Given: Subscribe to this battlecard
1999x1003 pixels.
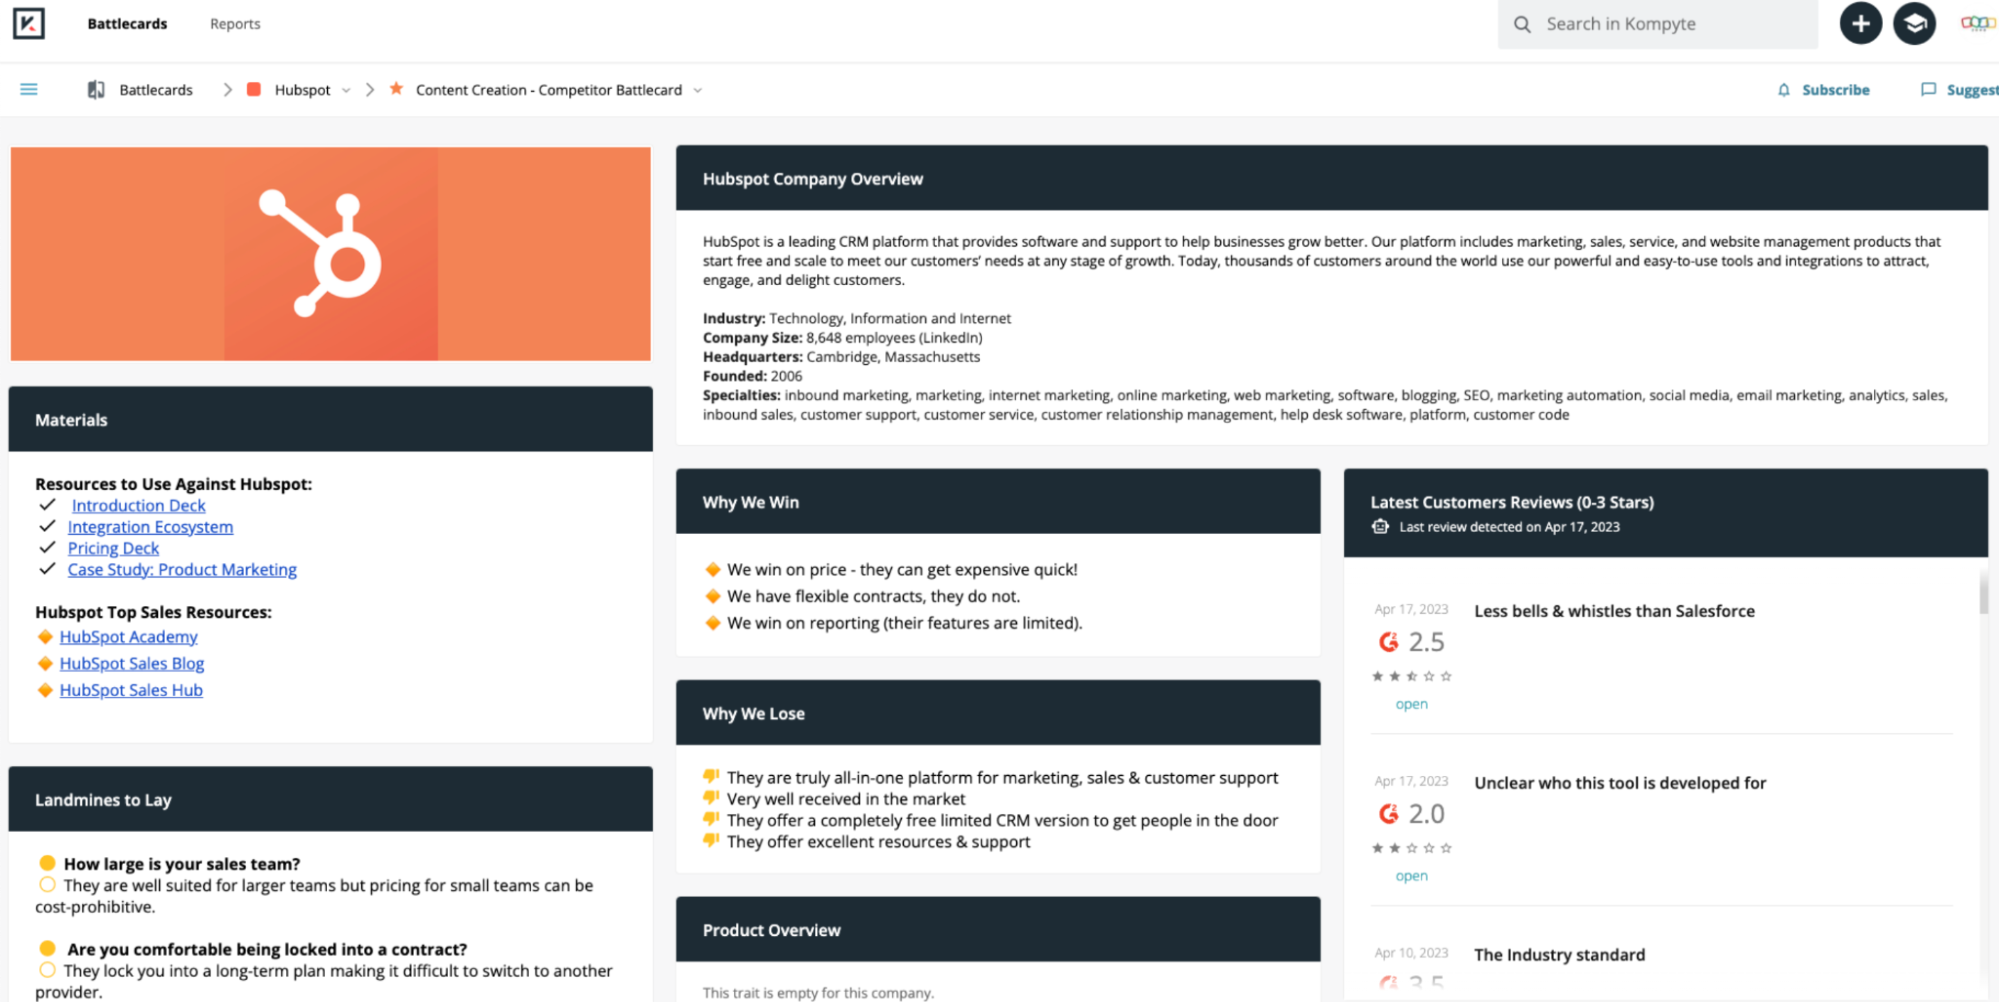Looking at the screenshot, I should pyautogui.click(x=1835, y=90).
